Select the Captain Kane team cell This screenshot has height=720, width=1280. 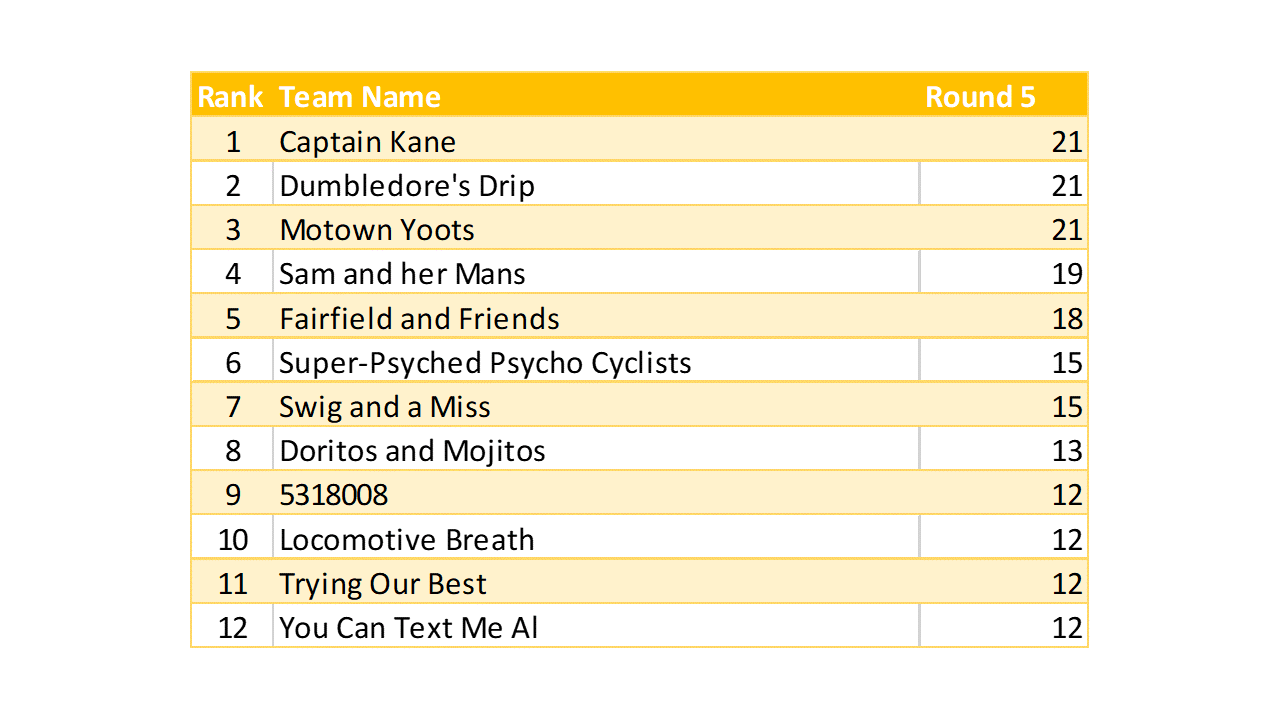pyautogui.click(x=368, y=142)
